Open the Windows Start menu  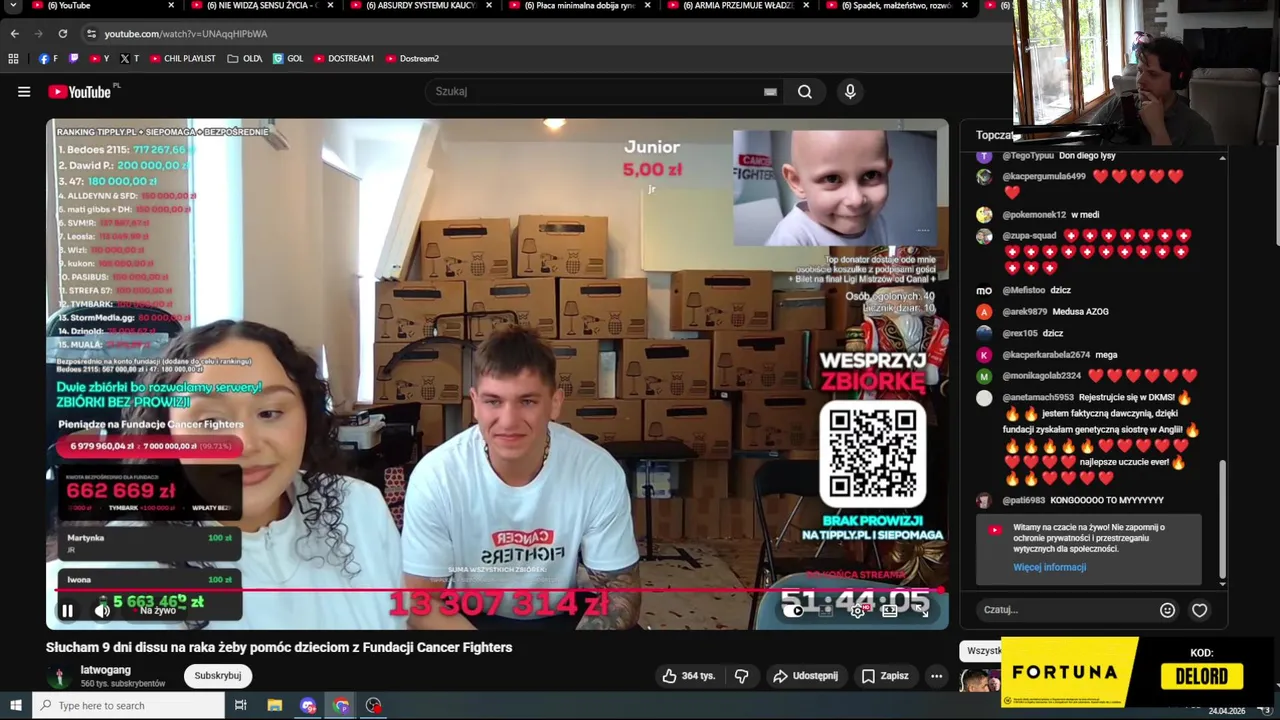click(16, 706)
